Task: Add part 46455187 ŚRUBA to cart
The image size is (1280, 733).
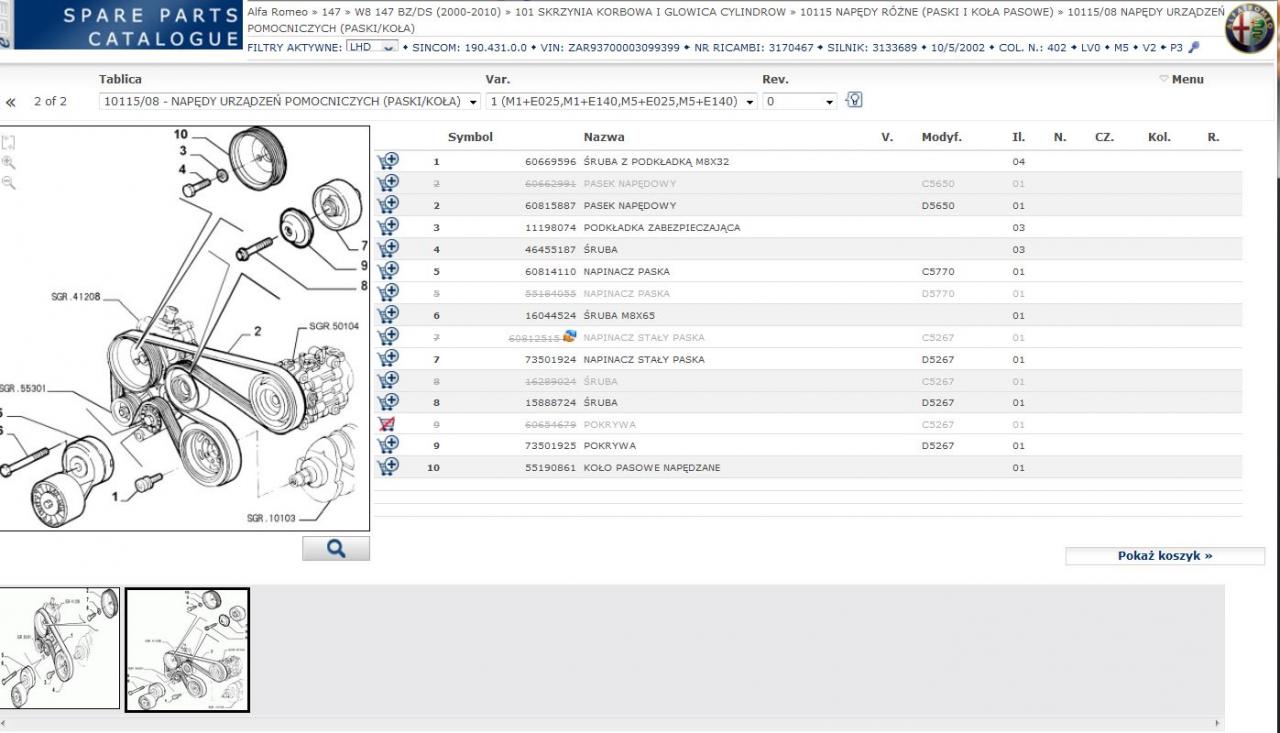Action: (x=387, y=248)
